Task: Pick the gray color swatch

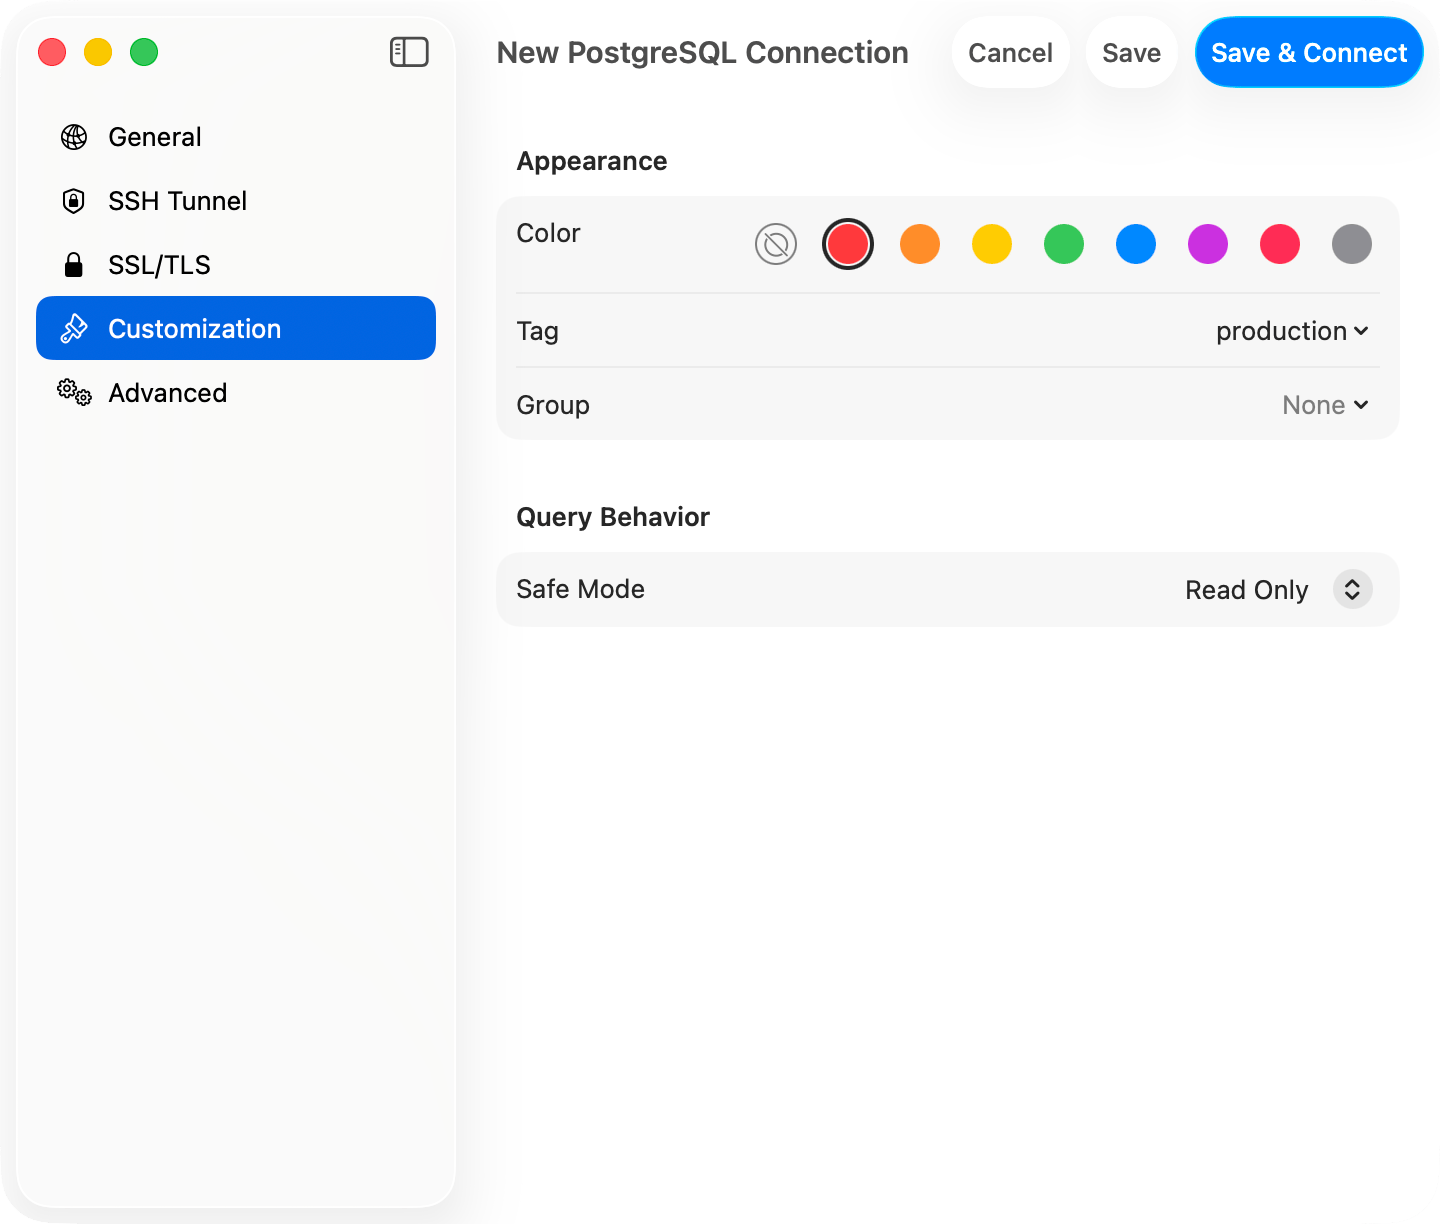Action: tap(1352, 244)
